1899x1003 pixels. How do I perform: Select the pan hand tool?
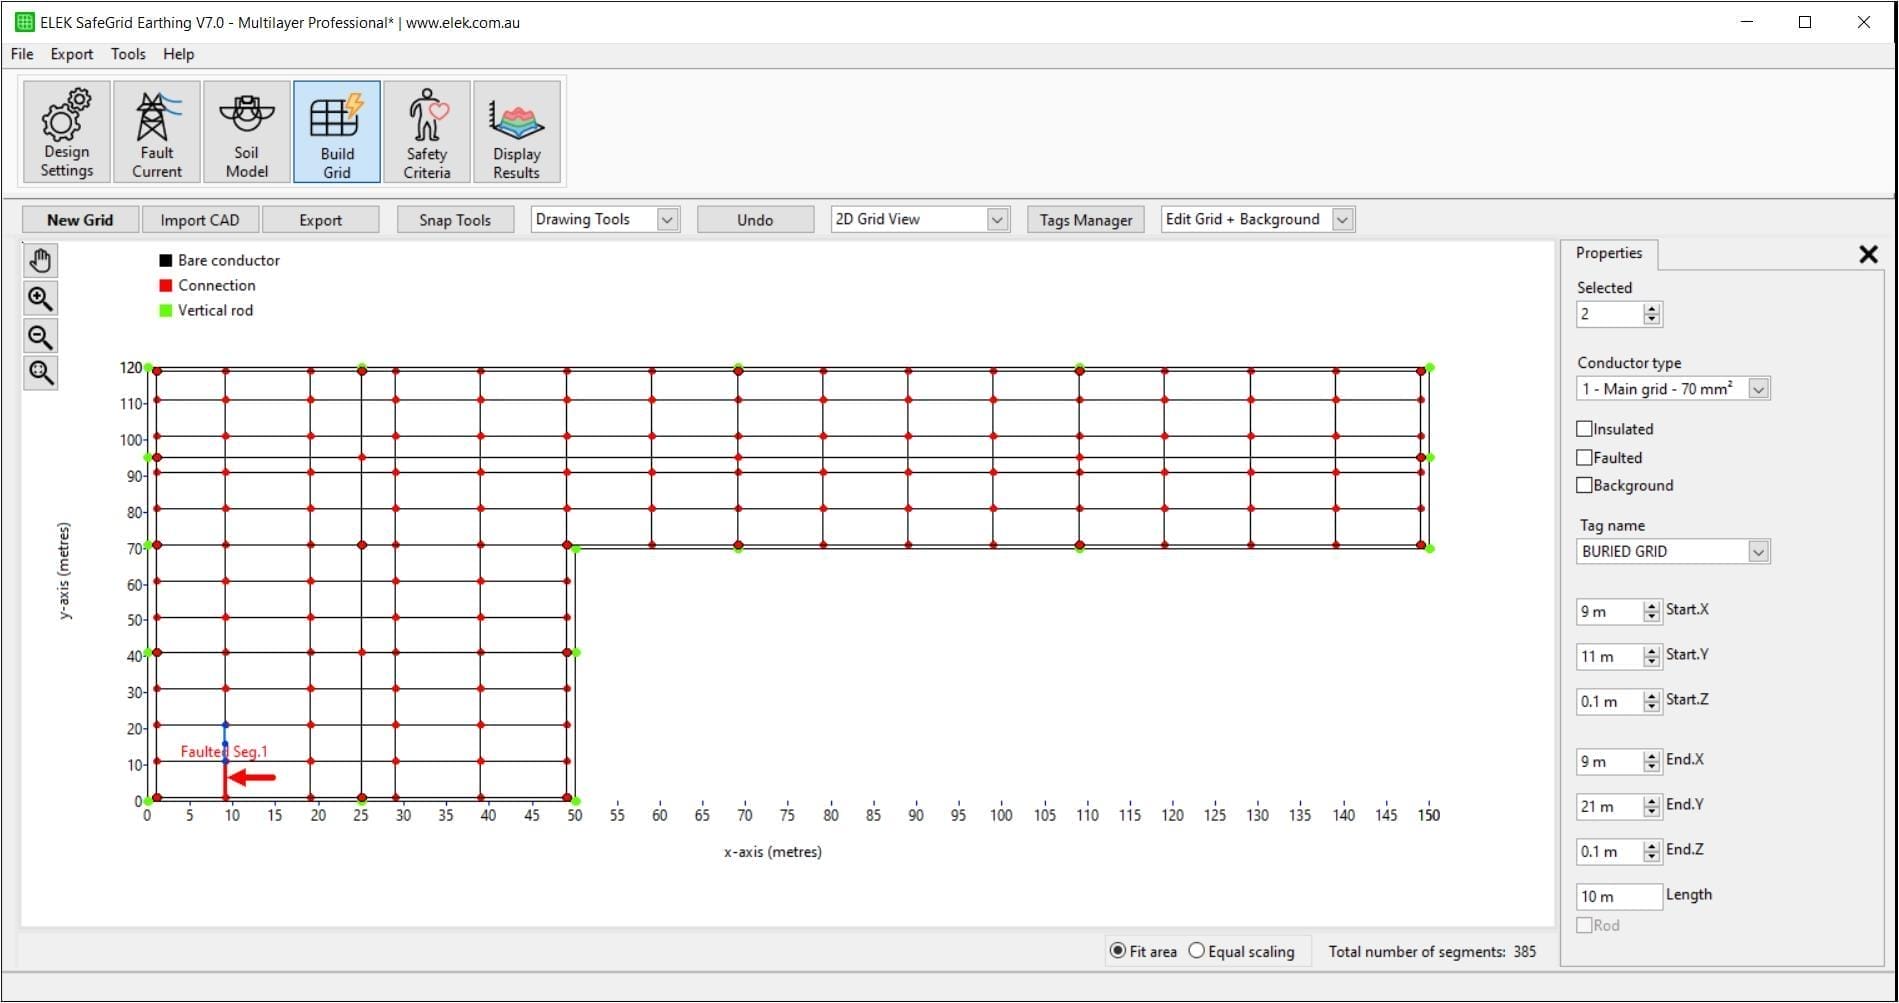click(x=40, y=260)
